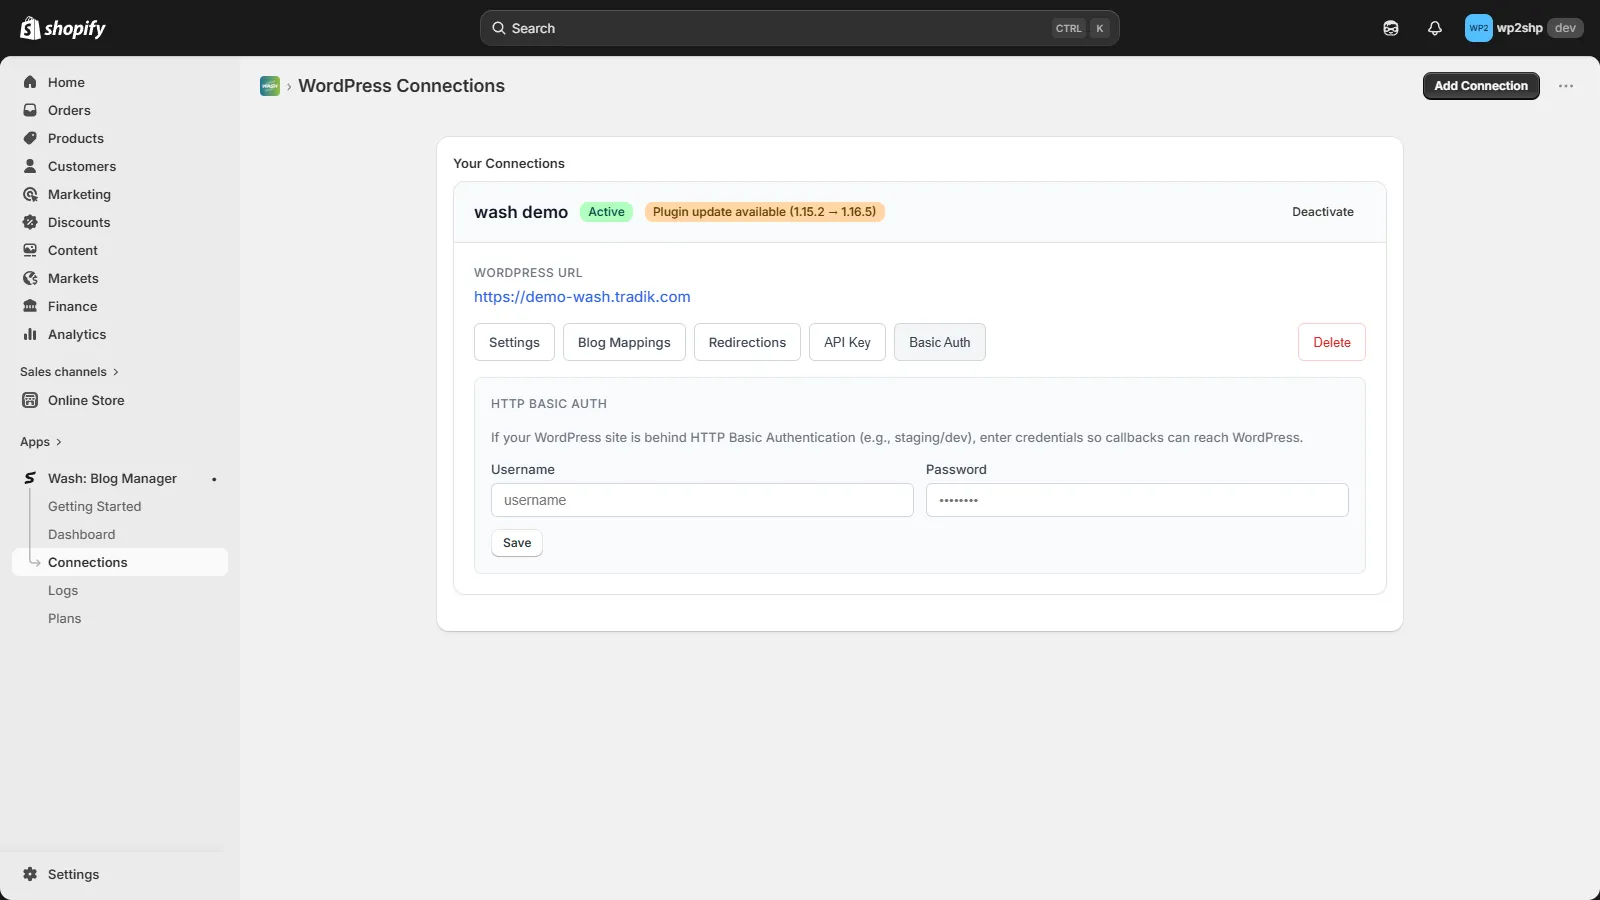
Task: Click the Discounts badge icon
Action: tap(30, 222)
